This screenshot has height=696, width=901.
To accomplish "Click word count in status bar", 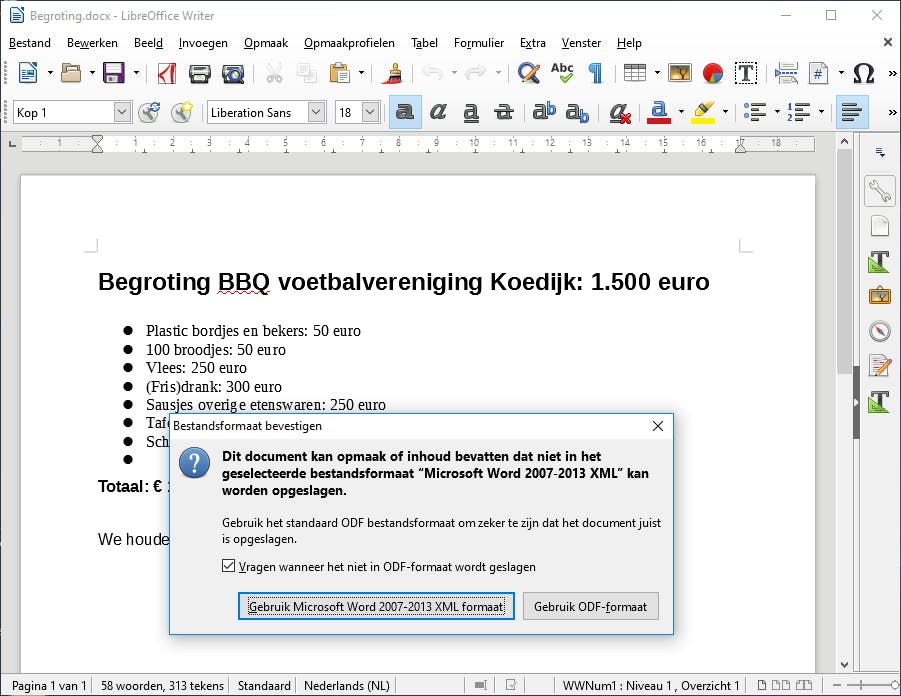I will [162, 686].
